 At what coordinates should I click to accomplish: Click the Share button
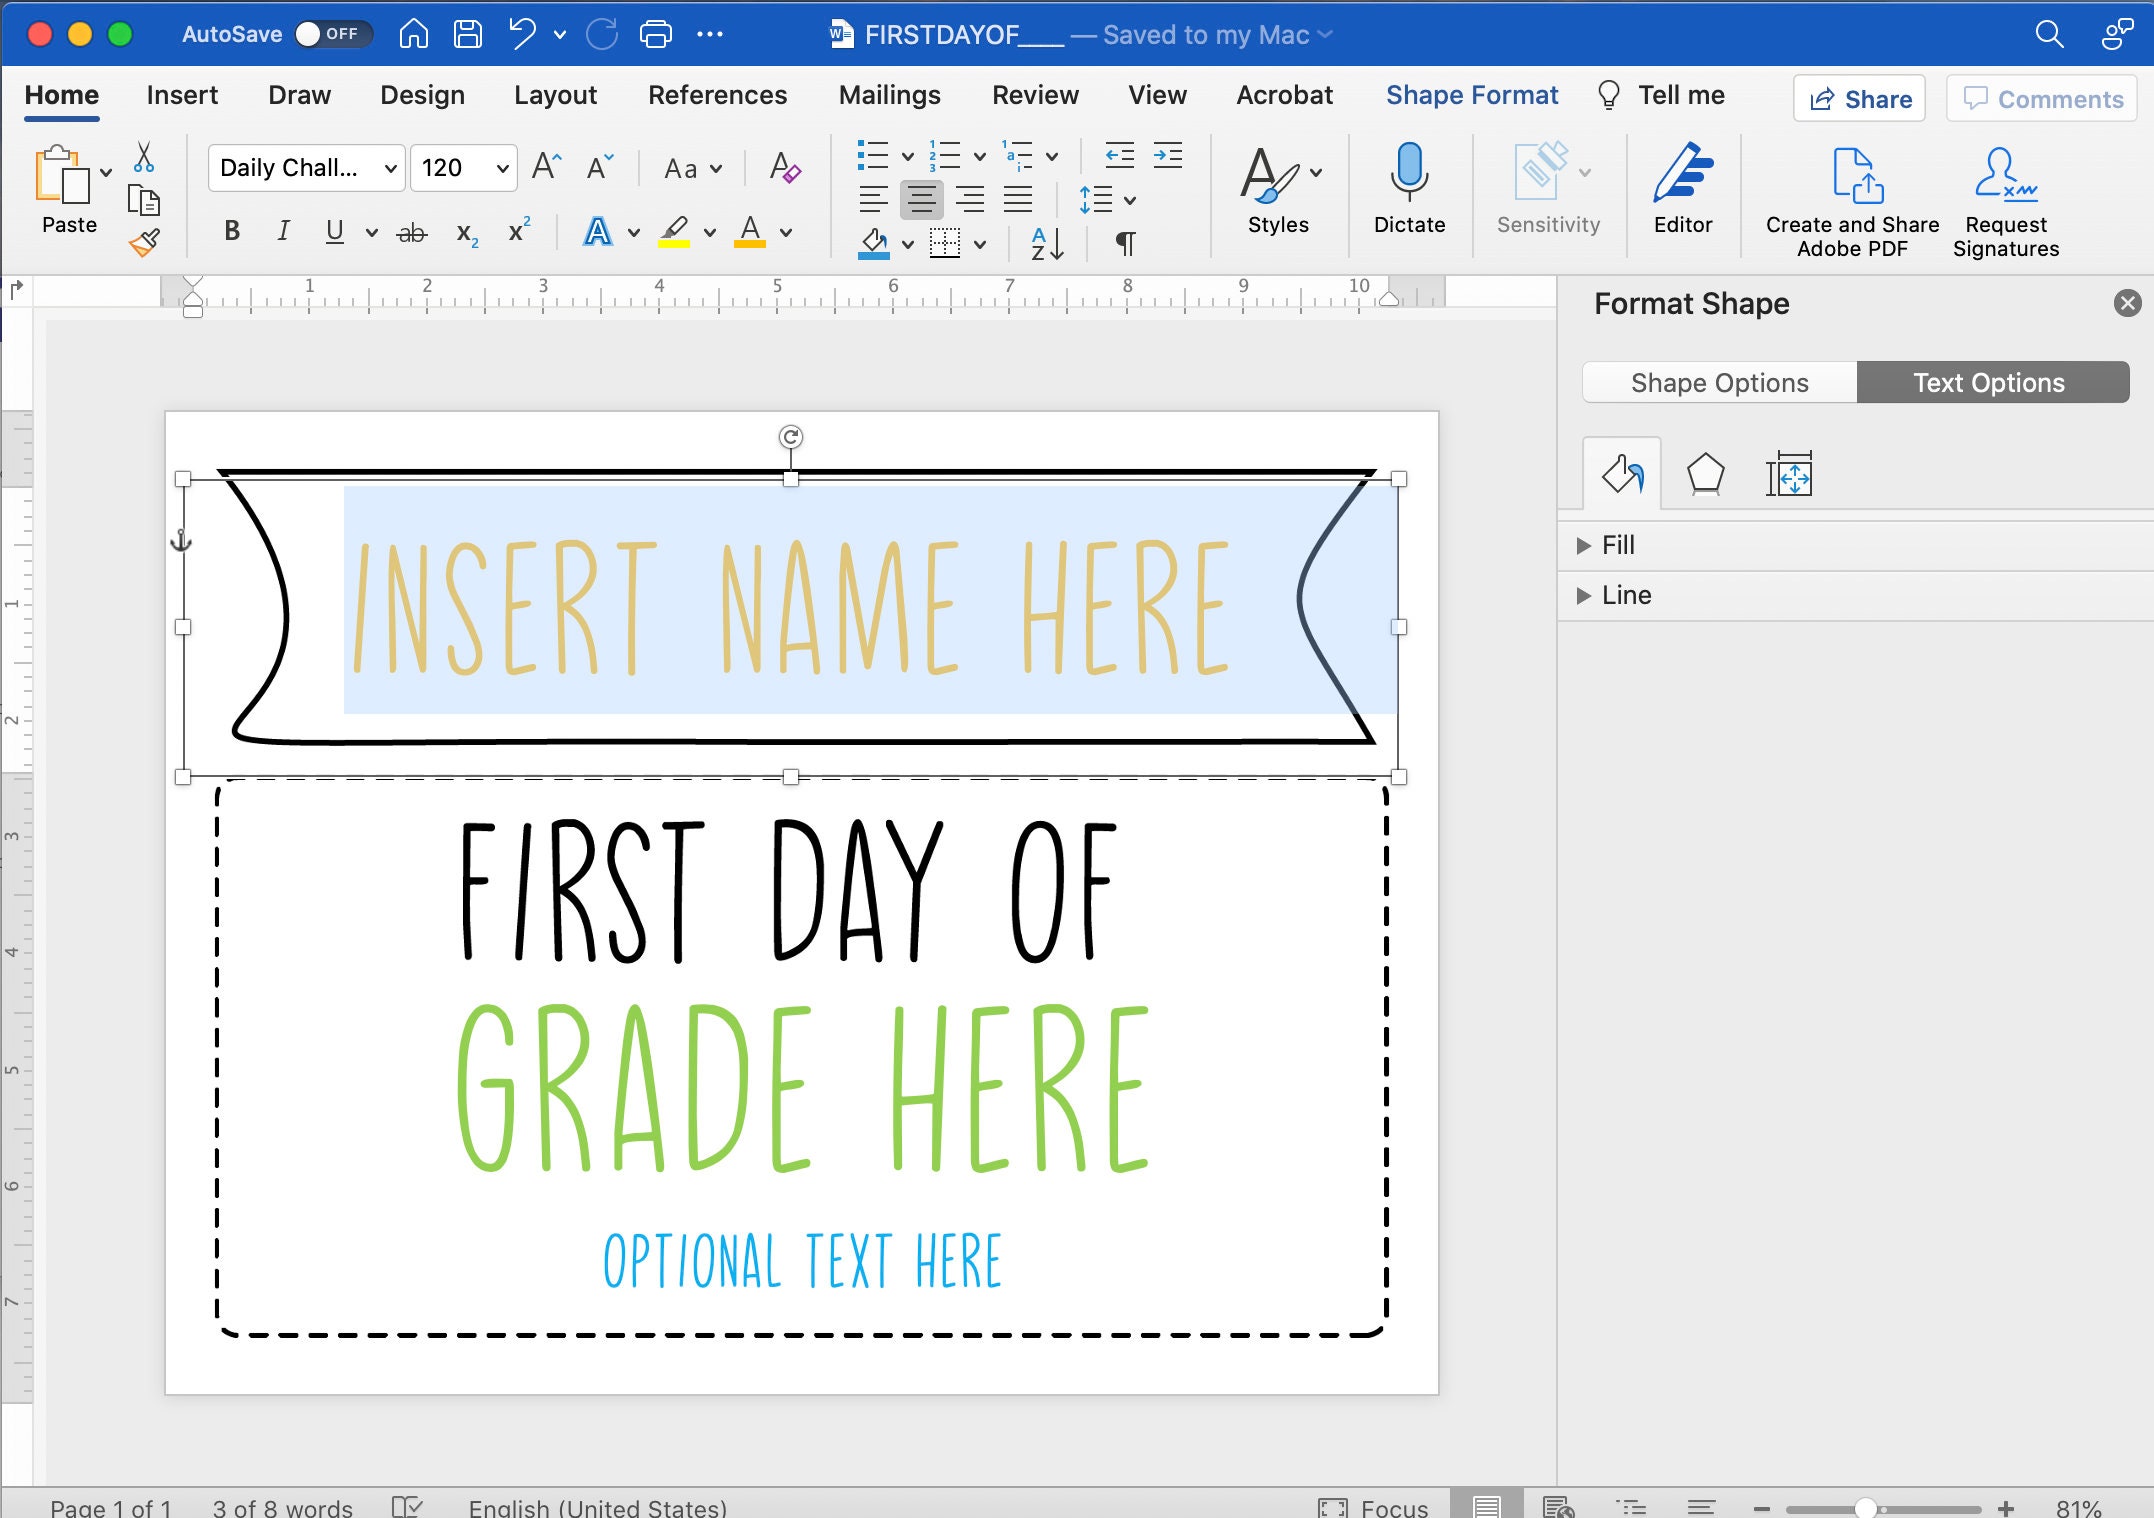[x=1858, y=98]
